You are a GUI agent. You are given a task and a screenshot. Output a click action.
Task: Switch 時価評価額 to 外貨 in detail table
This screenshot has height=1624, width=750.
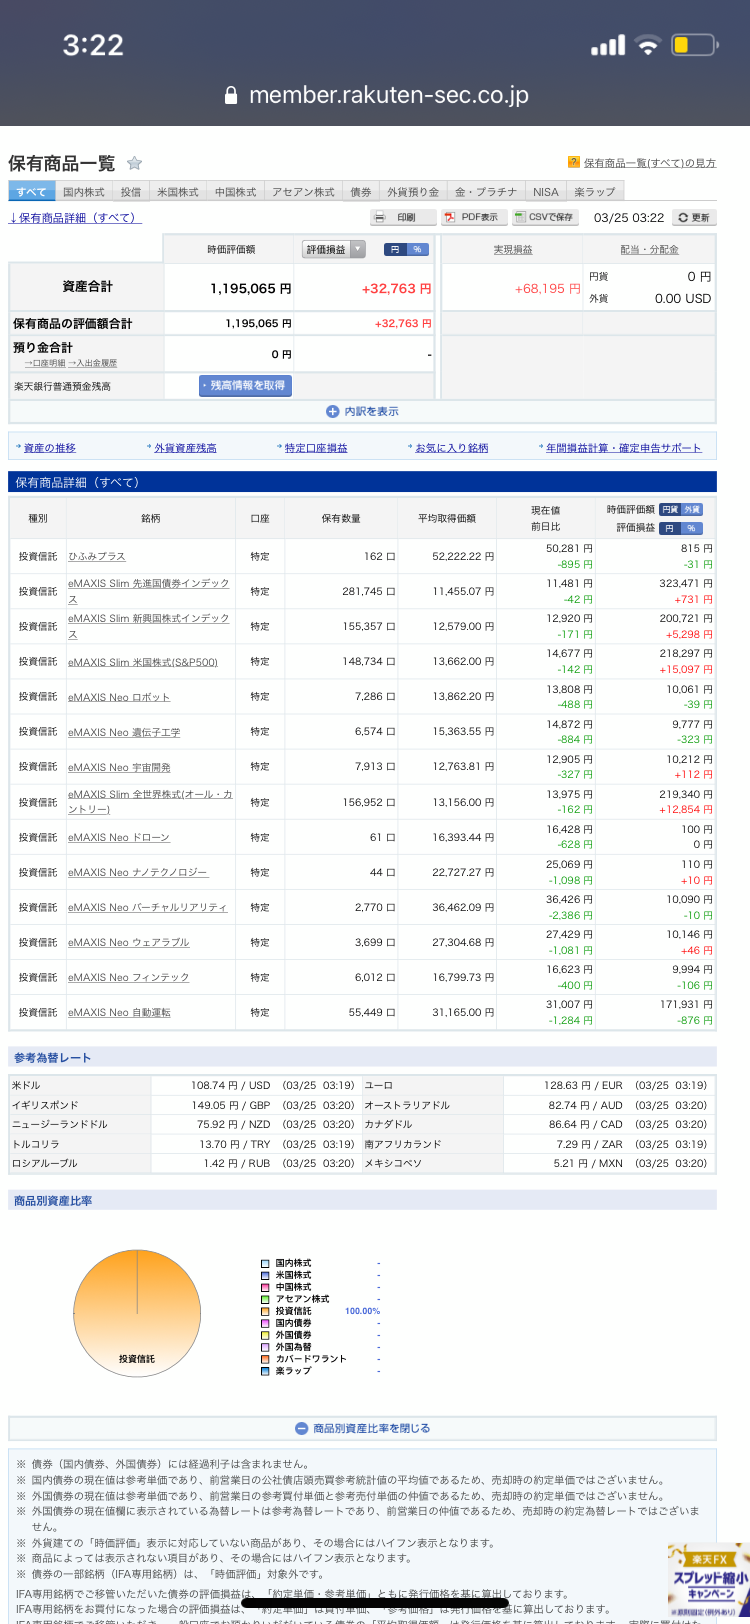692,509
